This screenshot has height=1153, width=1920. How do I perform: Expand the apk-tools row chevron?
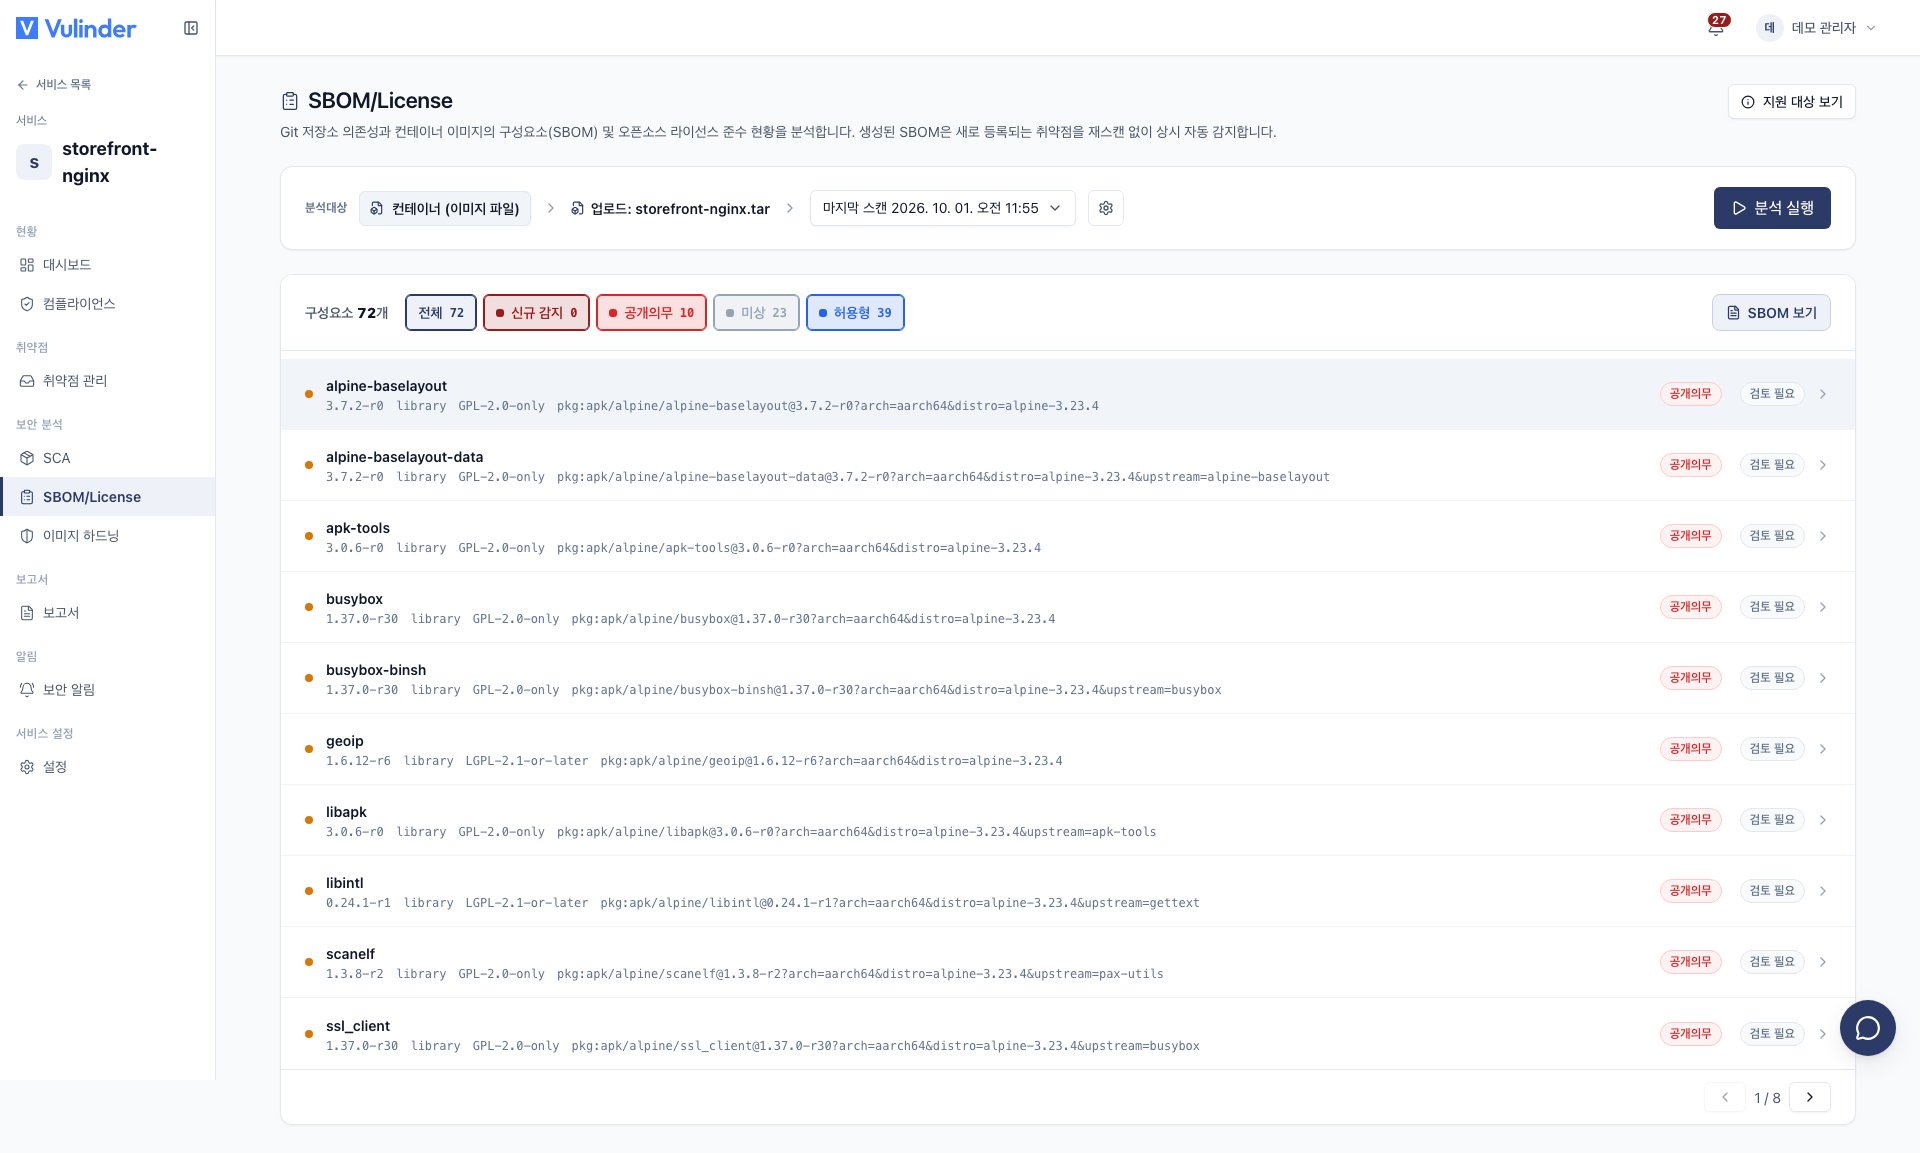1823,536
